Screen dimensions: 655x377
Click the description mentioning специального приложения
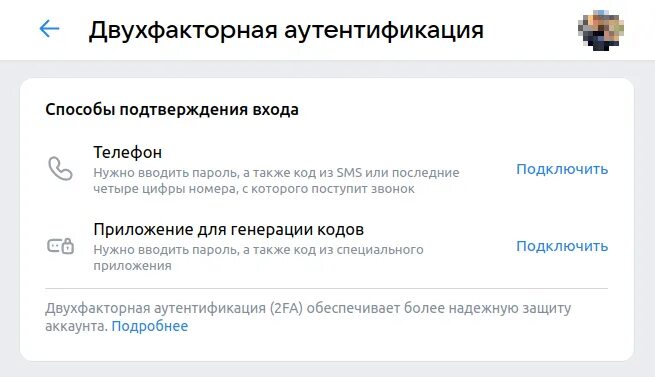[x=258, y=257]
